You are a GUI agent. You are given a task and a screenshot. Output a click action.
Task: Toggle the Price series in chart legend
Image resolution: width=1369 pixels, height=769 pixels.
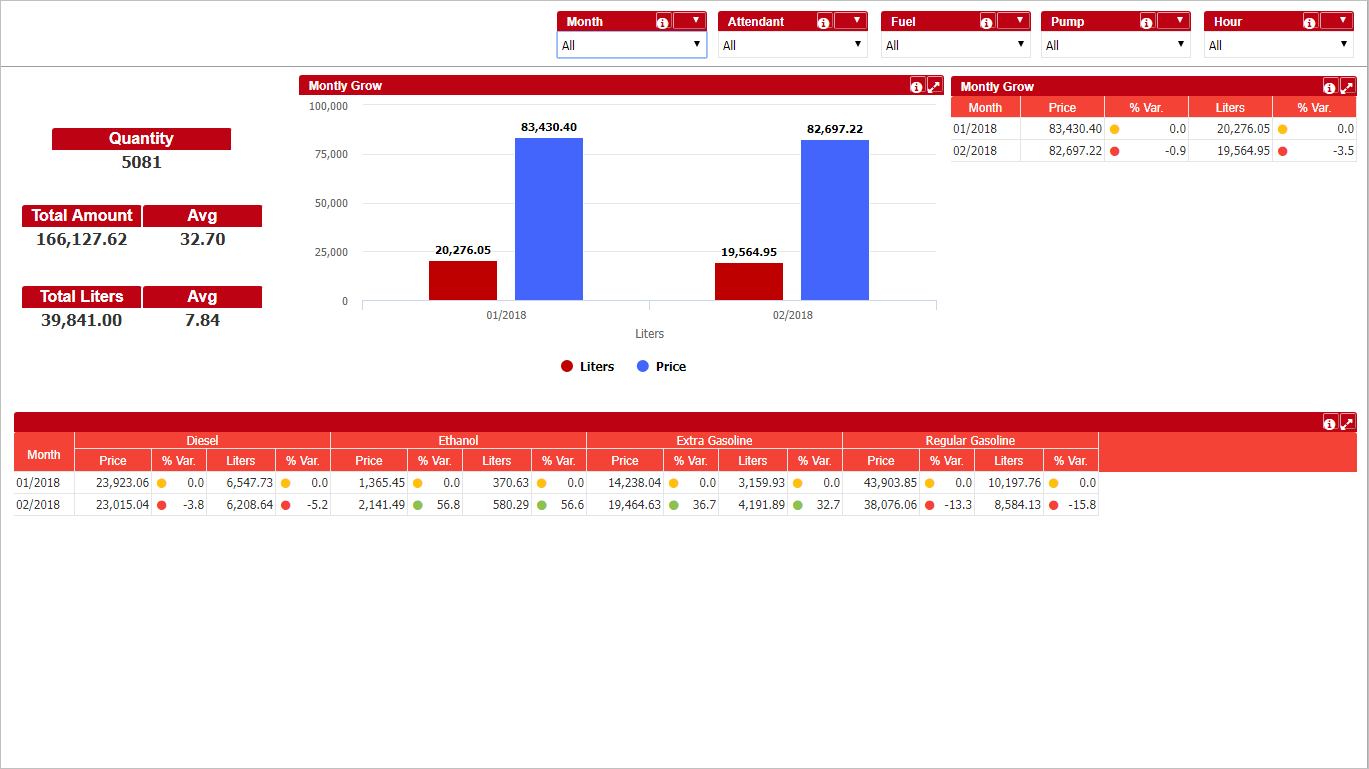(x=662, y=367)
